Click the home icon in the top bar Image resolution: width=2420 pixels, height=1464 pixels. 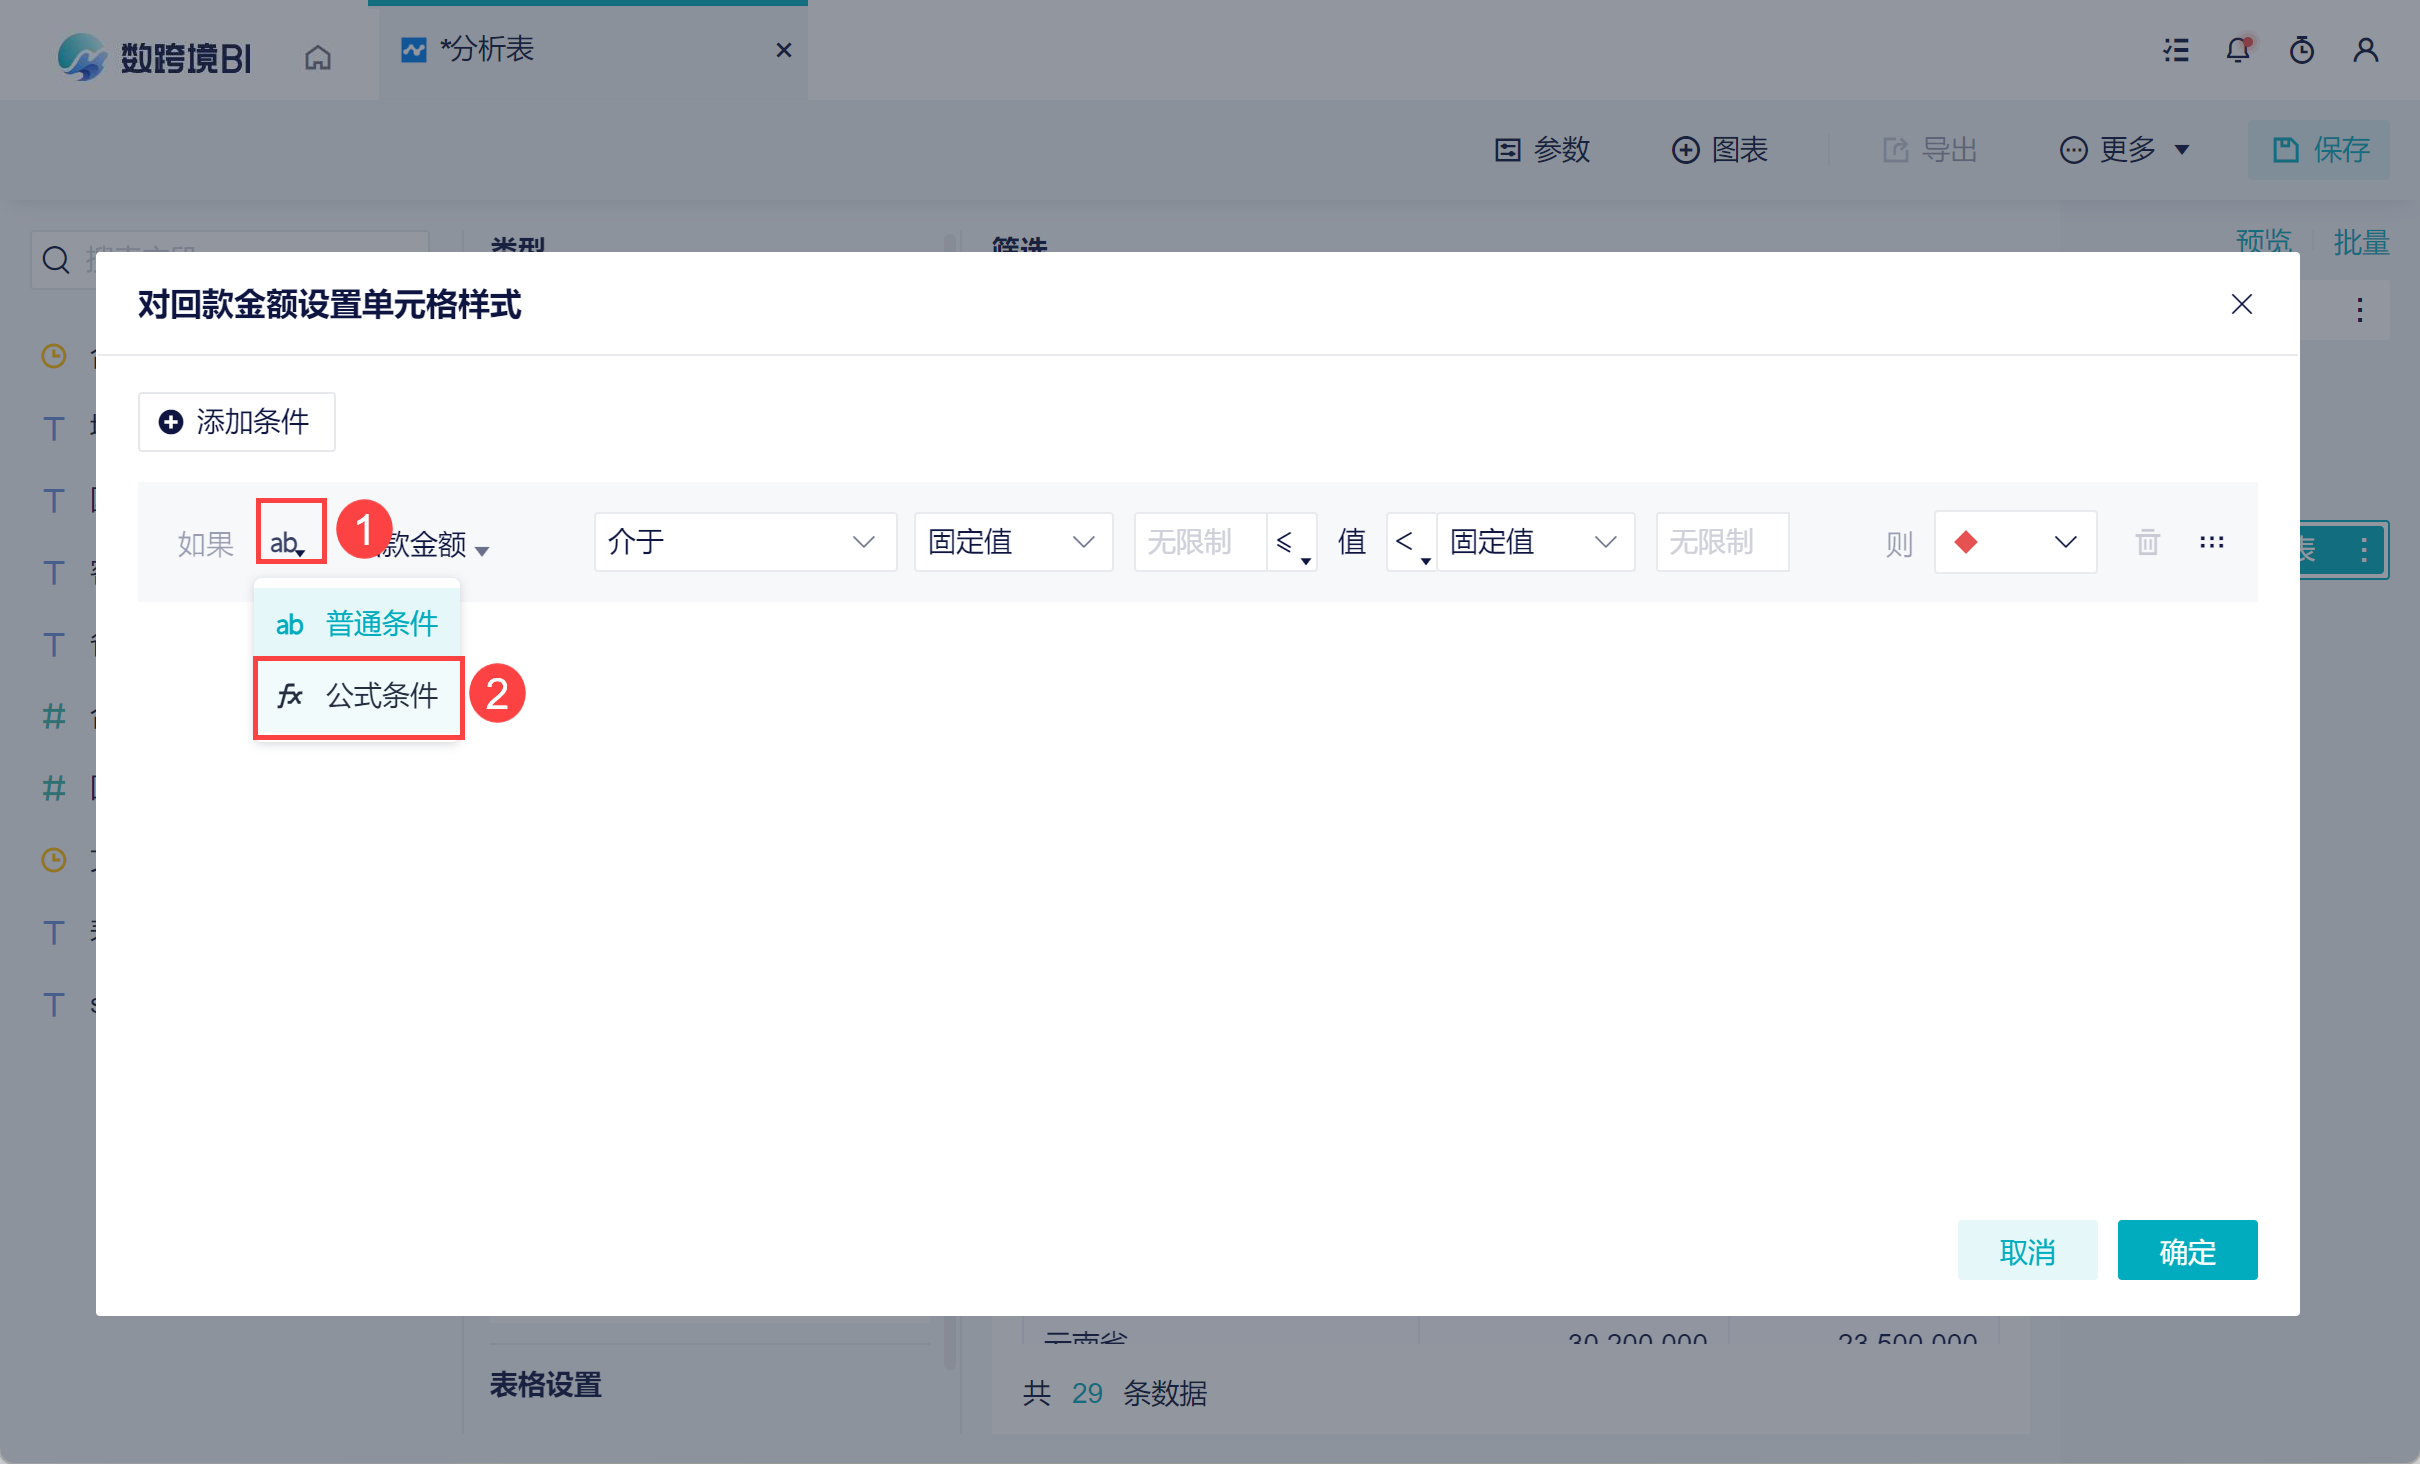click(x=318, y=58)
